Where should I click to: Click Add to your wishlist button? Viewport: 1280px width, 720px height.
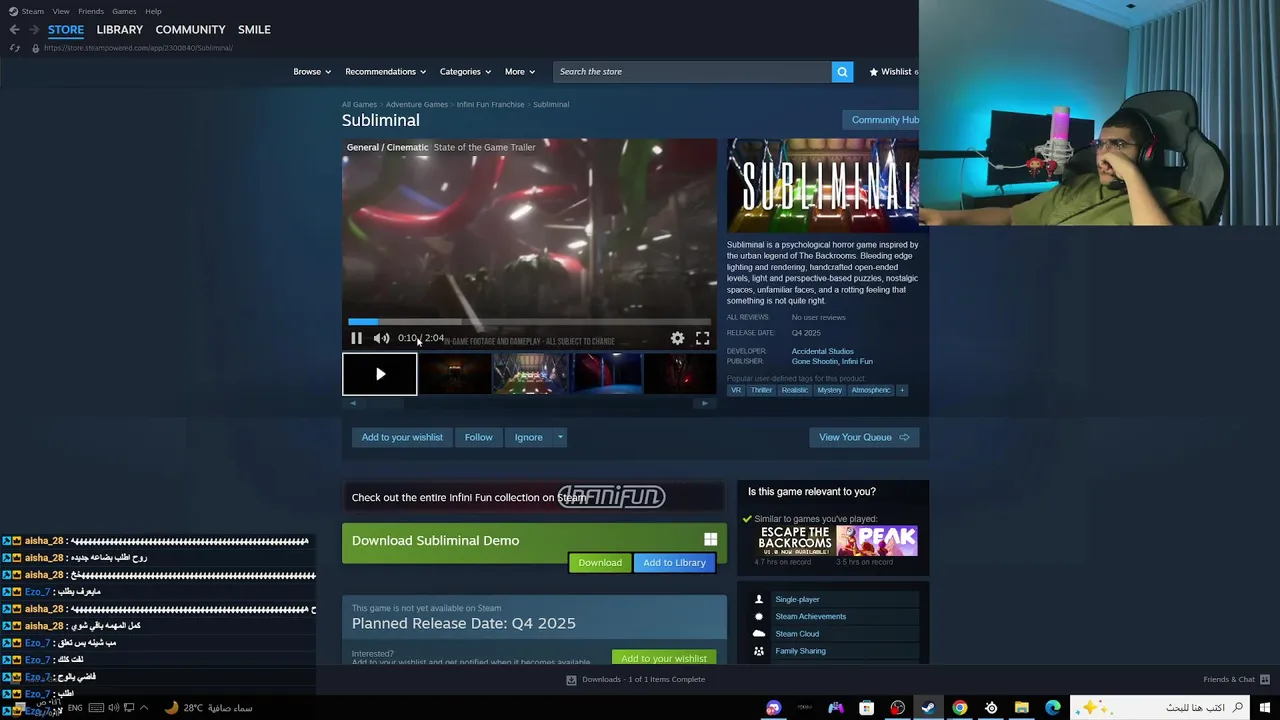[x=402, y=437]
